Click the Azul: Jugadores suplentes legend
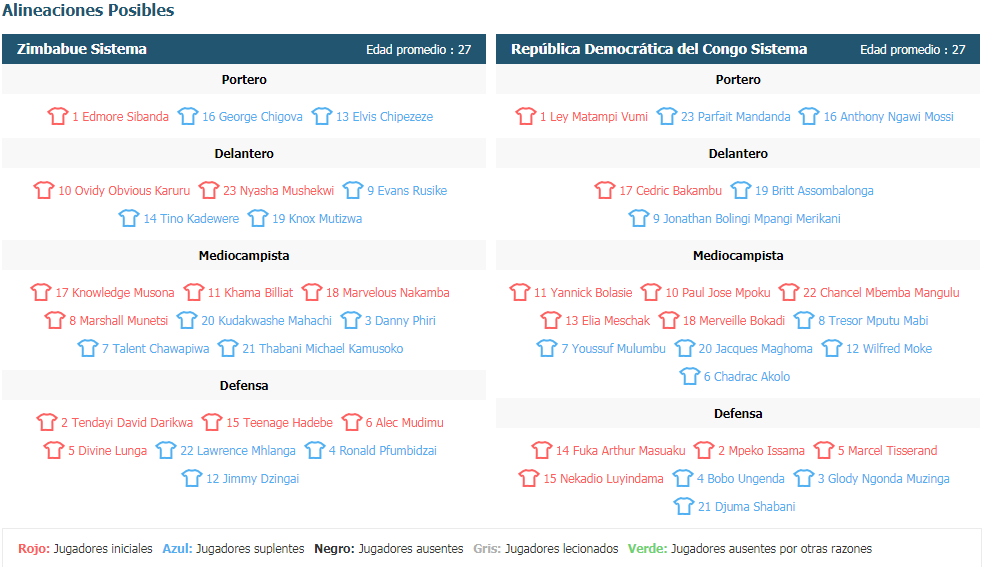 pyautogui.click(x=233, y=549)
